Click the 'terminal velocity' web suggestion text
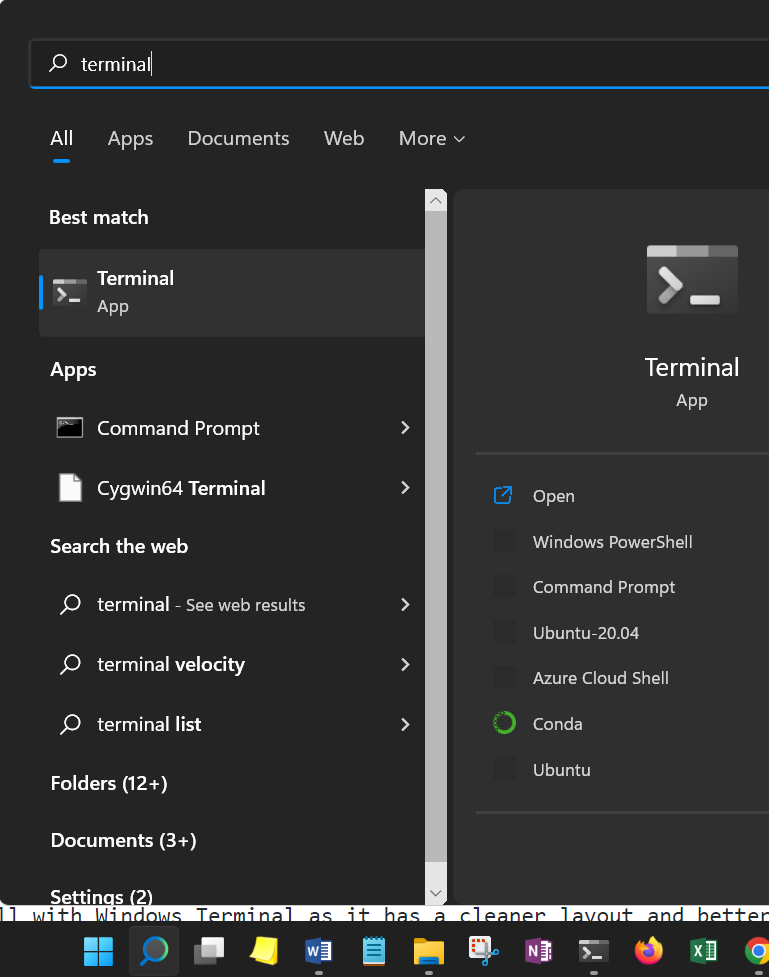Viewport: 769px width, 977px height. coord(171,664)
